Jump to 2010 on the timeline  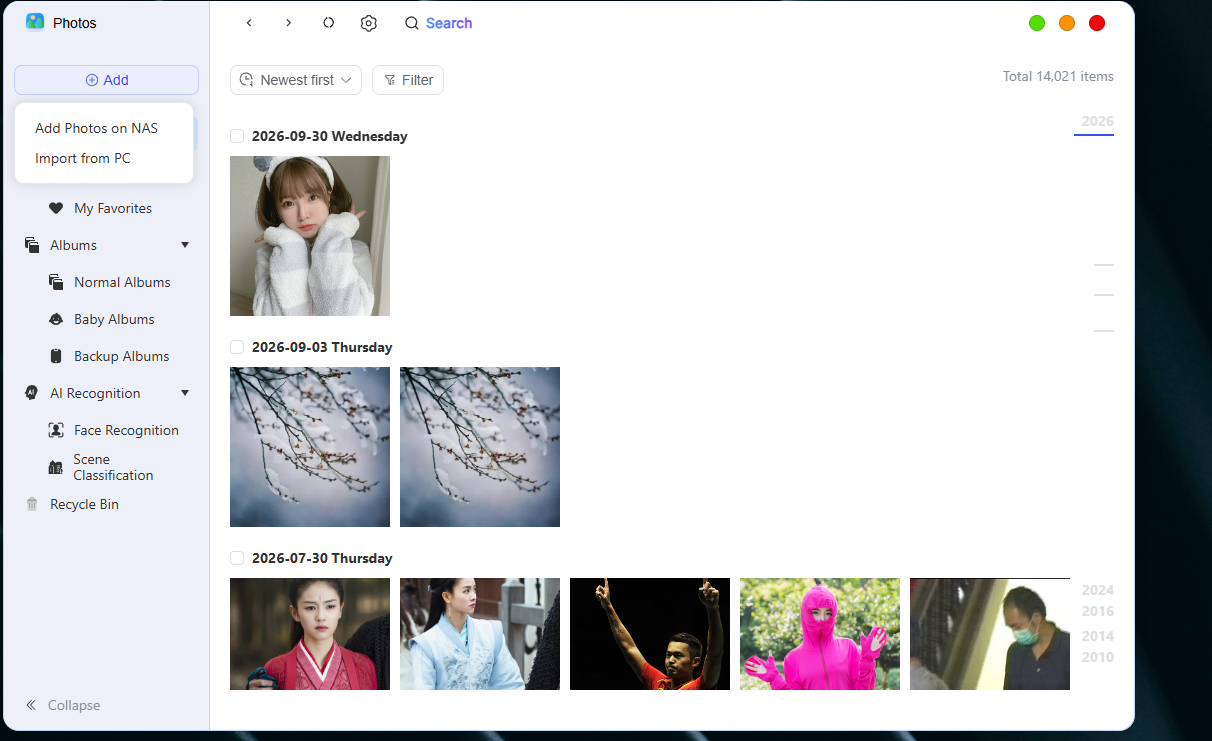(1097, 657)
